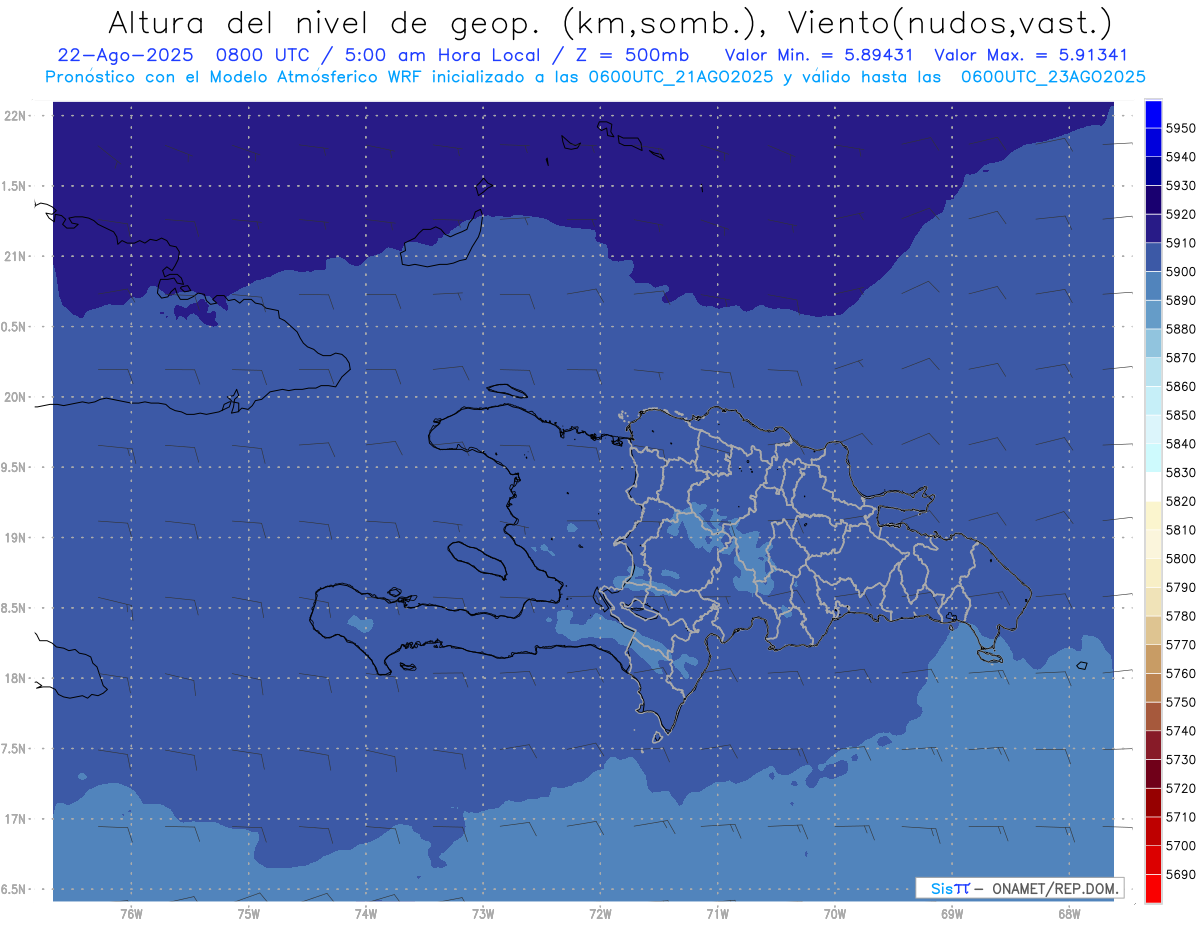Click the '19N' latitude label

tap(15, 537)
